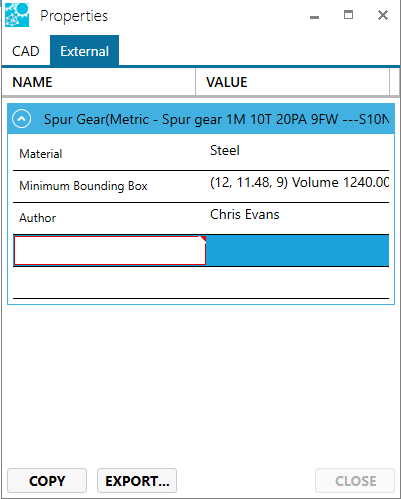Click the COPY button
Viewport: 401px width, 499px height.
(47, 481)
